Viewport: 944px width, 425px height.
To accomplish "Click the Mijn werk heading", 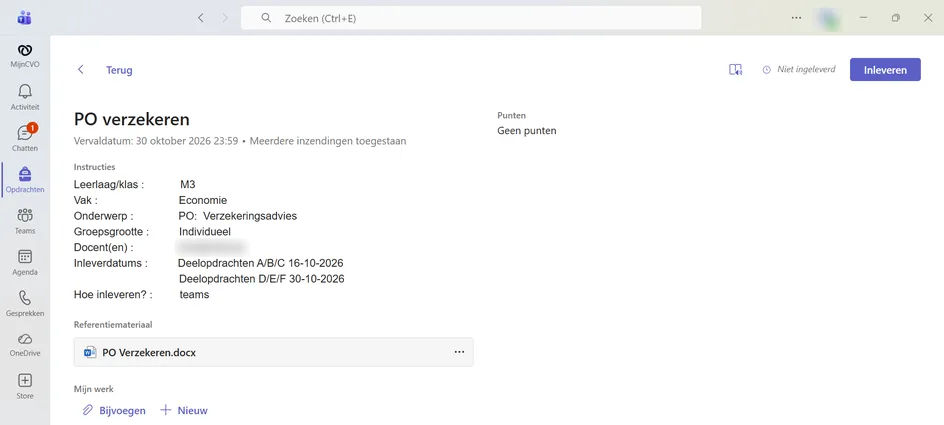I will (94, 389).
